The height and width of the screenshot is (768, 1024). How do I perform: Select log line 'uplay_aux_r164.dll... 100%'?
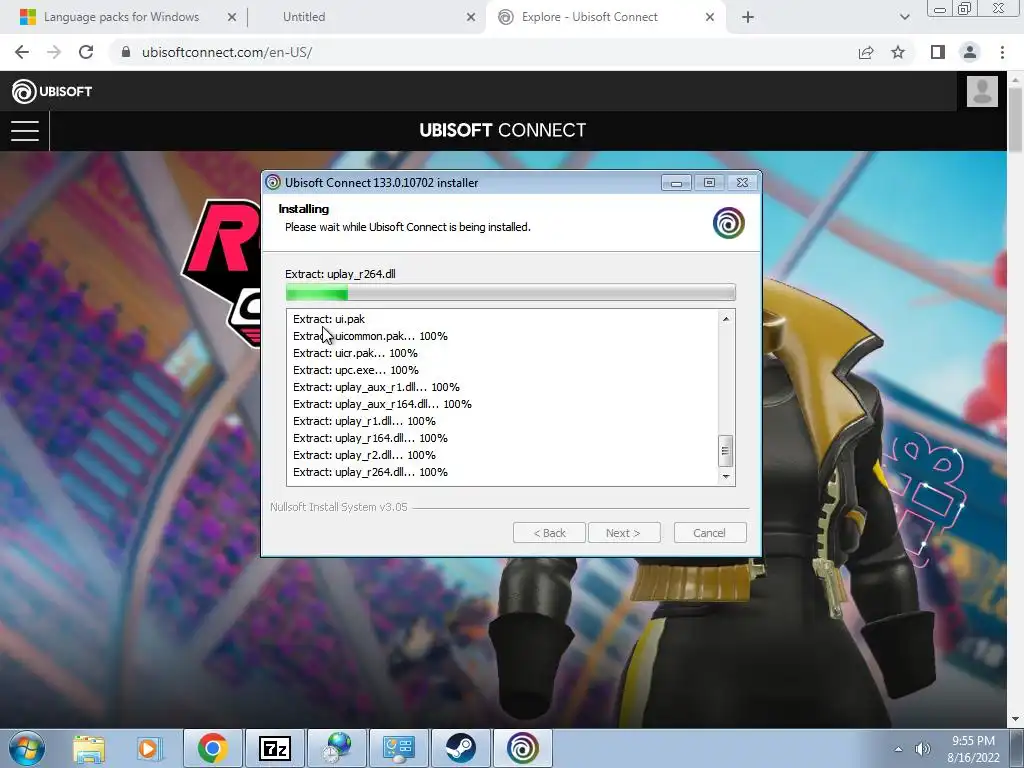(x=382, y=404)
